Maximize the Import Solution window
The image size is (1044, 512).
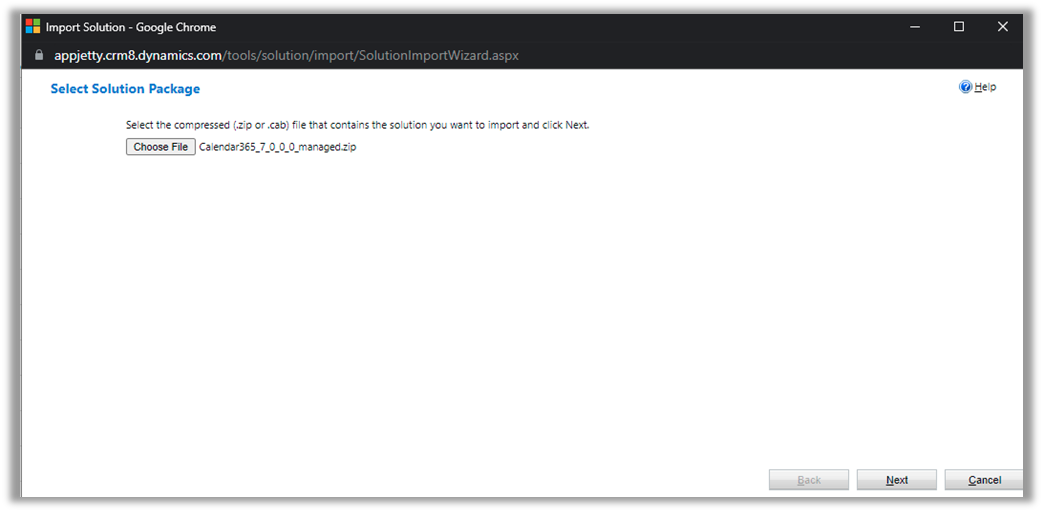point(959,27)
